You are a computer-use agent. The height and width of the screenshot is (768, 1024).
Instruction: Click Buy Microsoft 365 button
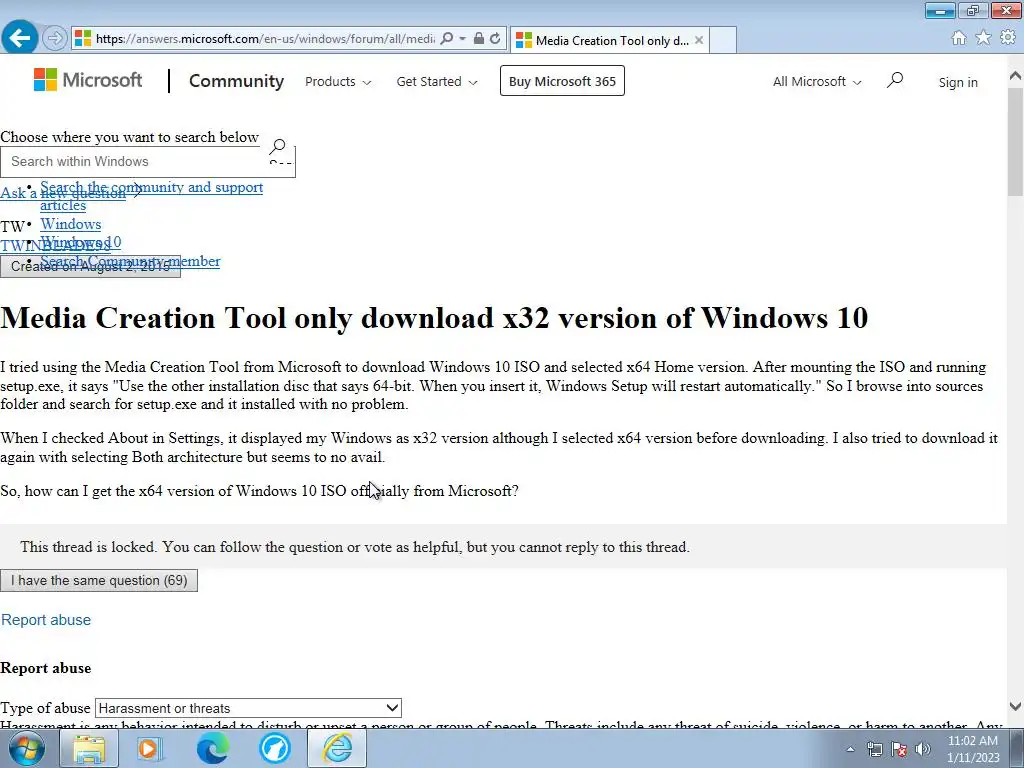coord(562,81)
